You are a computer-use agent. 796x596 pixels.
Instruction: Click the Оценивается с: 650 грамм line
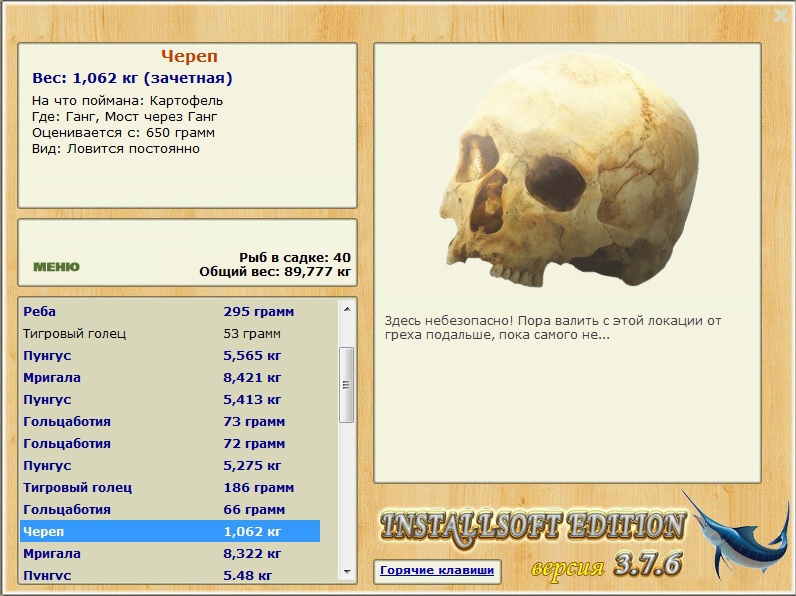123,133
